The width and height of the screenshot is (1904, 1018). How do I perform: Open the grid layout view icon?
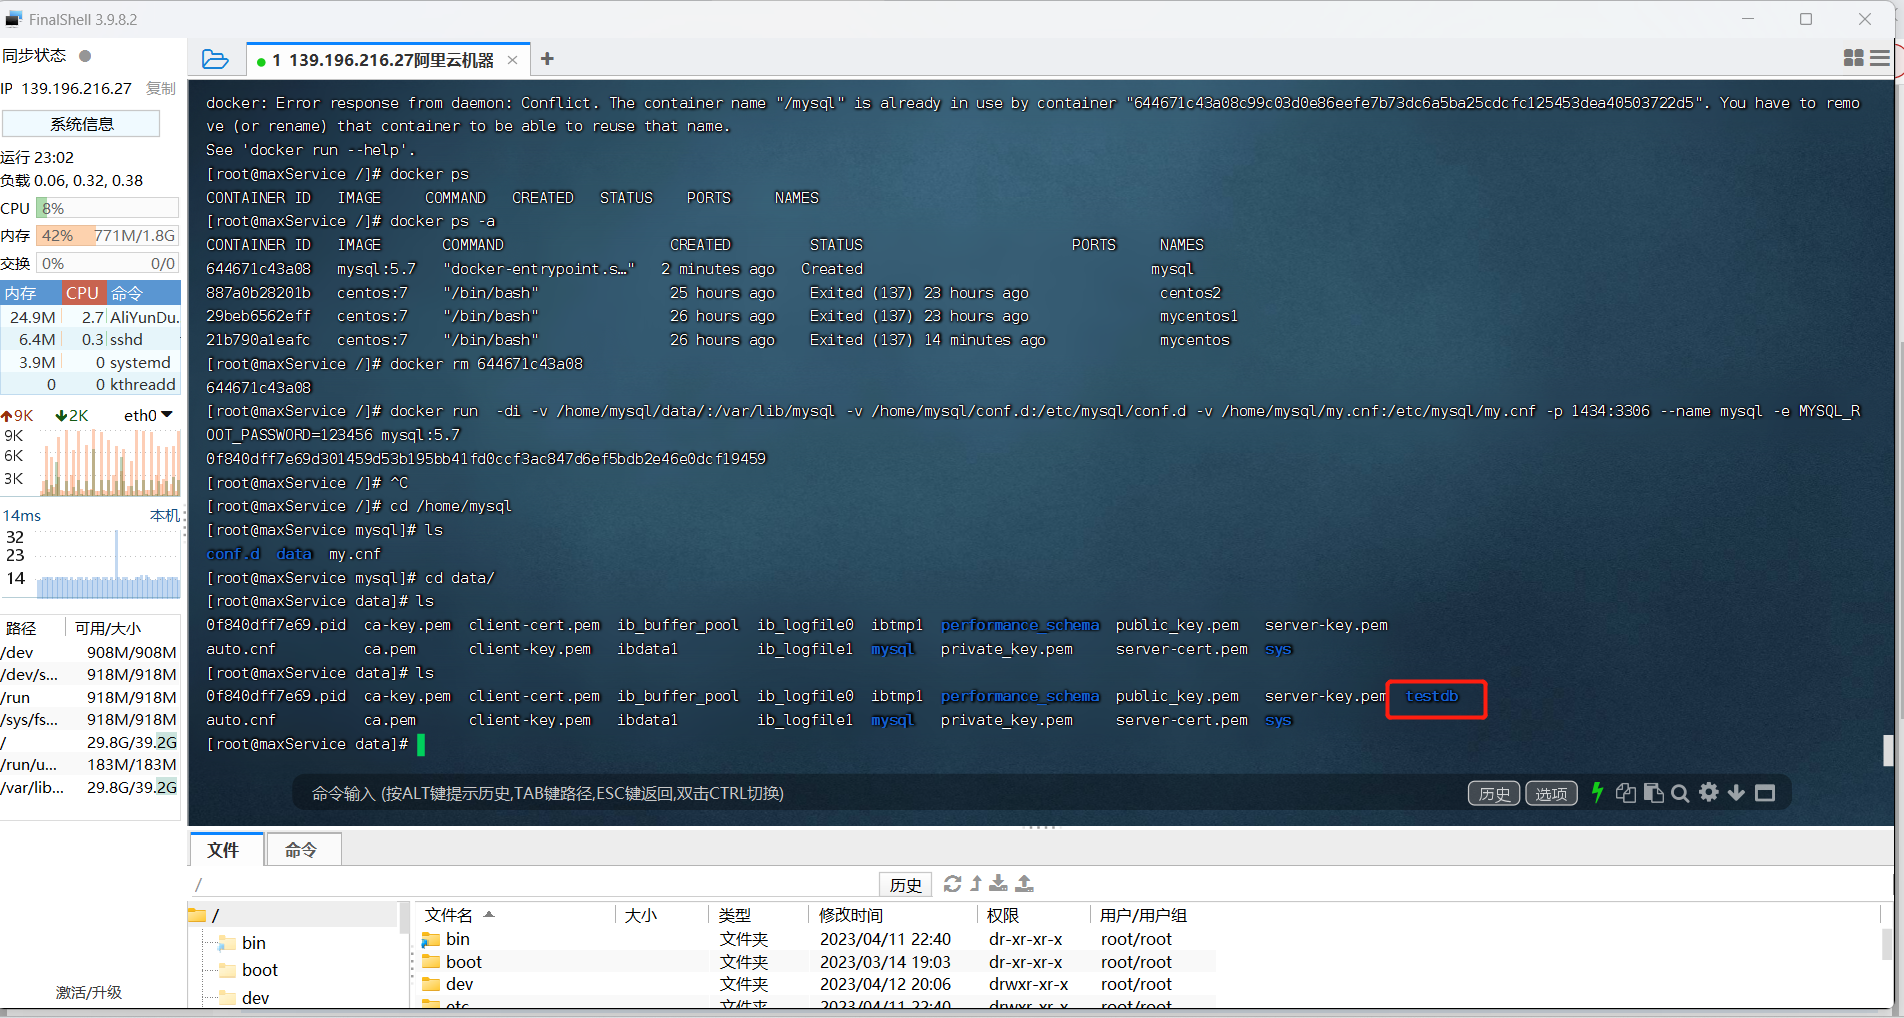point(1853,58)
